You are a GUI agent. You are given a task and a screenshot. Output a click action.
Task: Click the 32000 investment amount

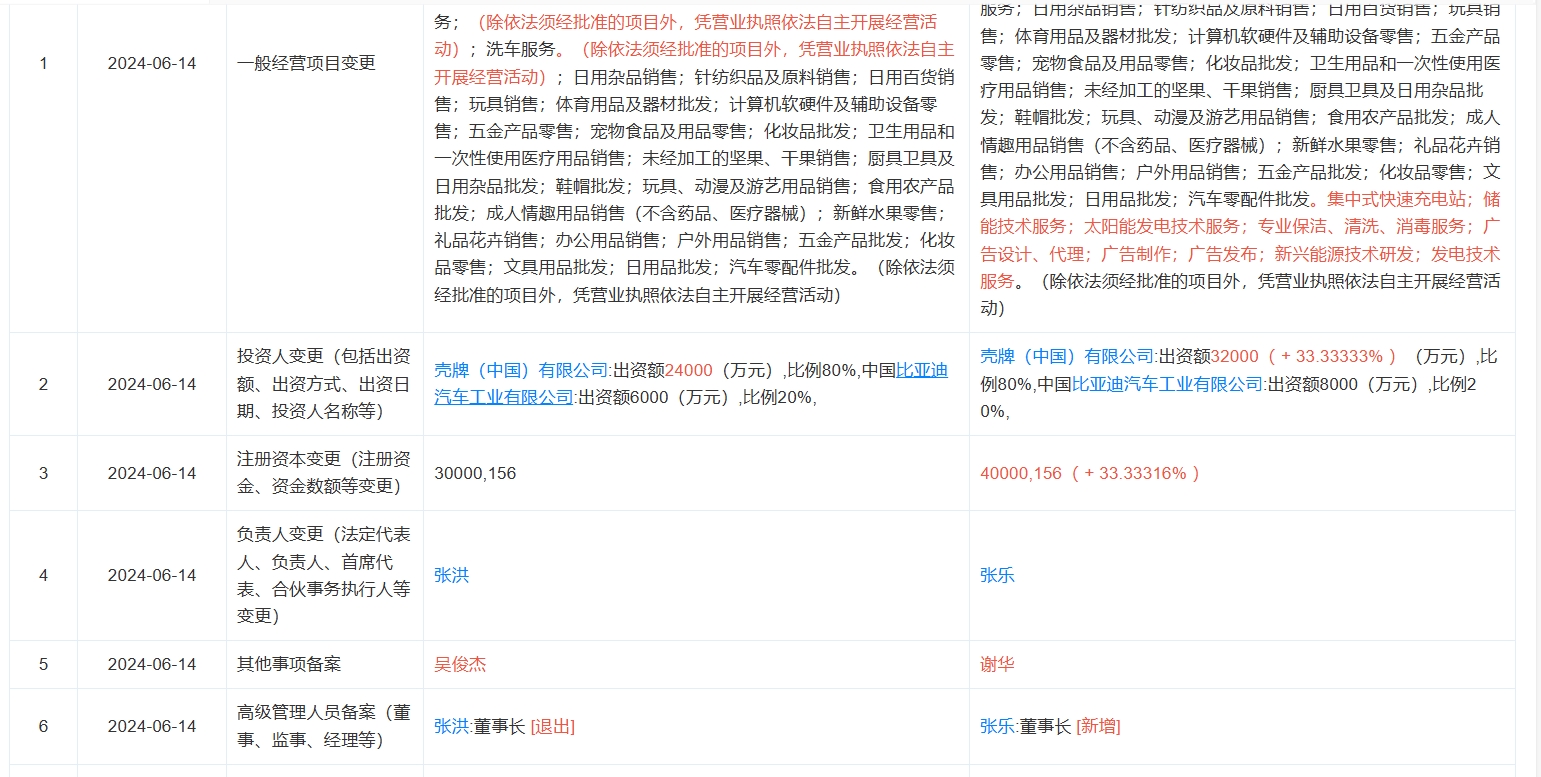(x=1235, y=356)
